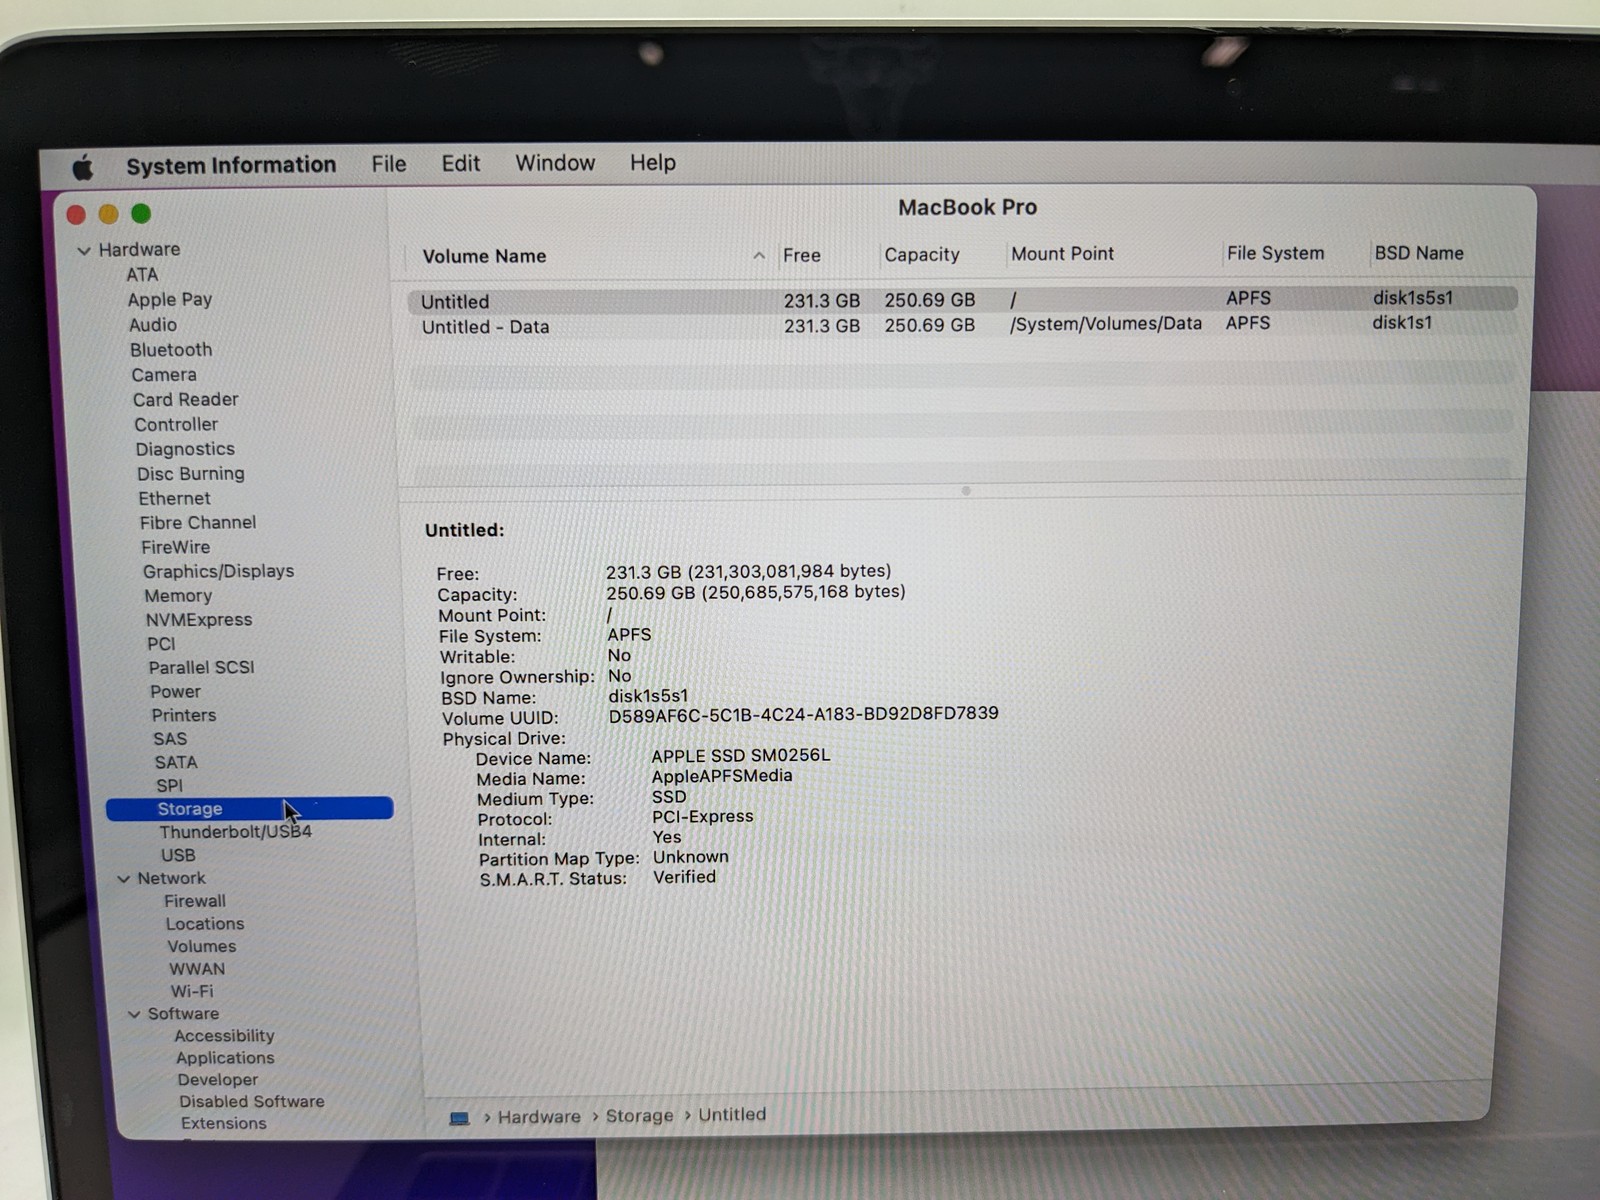Select Apple Pay in the sidebar
Image resolution: width=1600 pixels, height=1200 pixels.
pyautogui.click(x=170, y=299)
